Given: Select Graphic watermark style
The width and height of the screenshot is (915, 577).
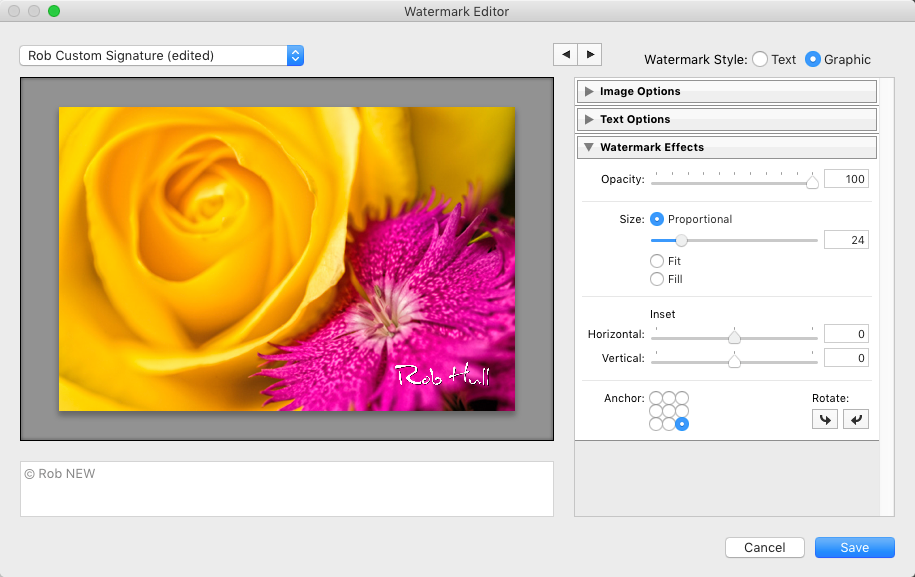Looking at the screenshot, I should click(813, 59).
